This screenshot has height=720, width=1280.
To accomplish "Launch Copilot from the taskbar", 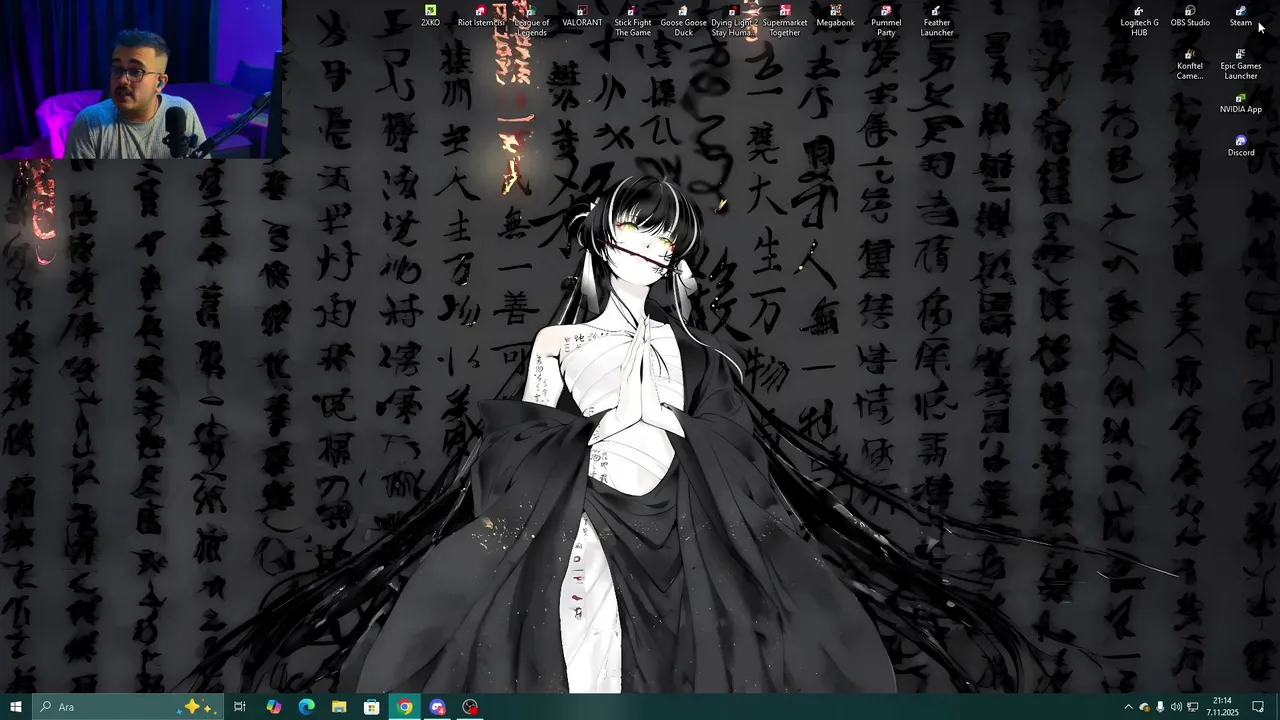I will click(273, 707).
